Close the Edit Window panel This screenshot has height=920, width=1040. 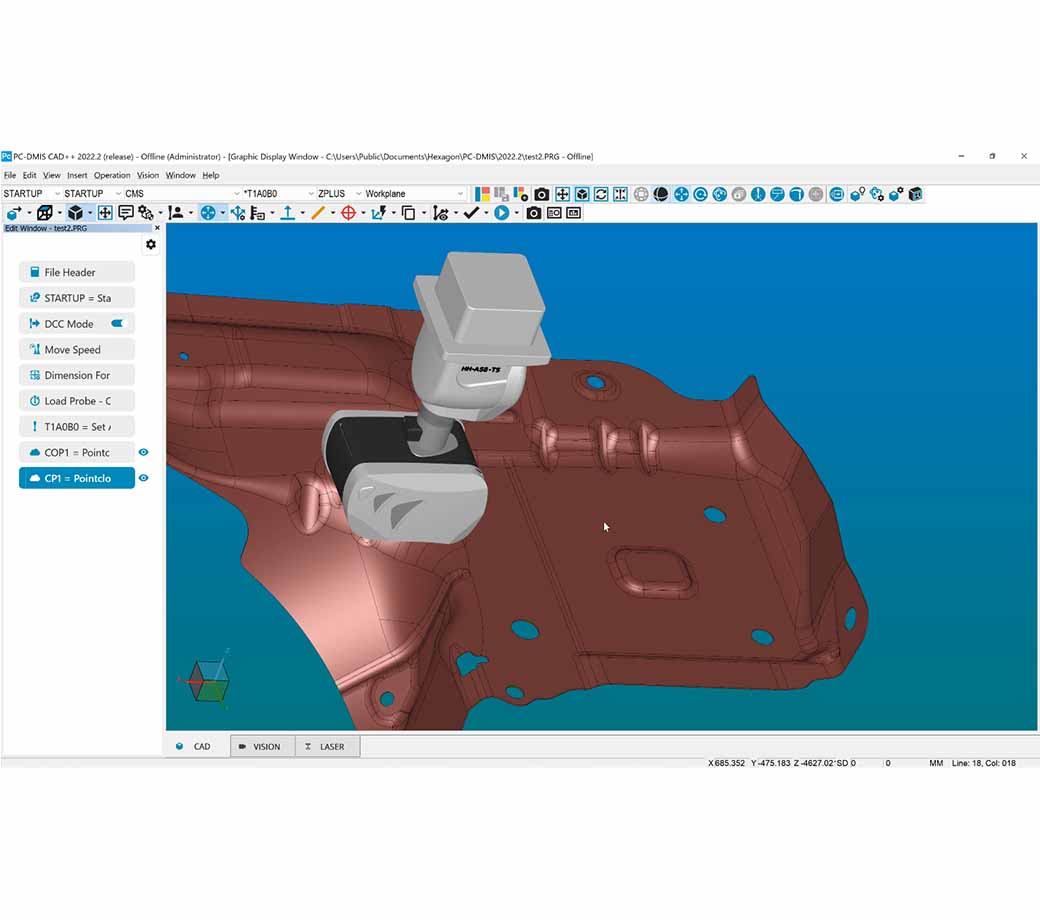157,228
